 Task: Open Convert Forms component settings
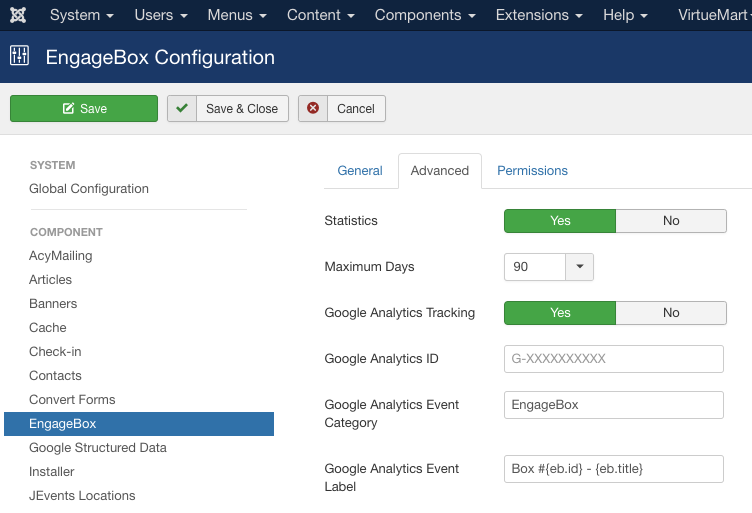(72, 400)
